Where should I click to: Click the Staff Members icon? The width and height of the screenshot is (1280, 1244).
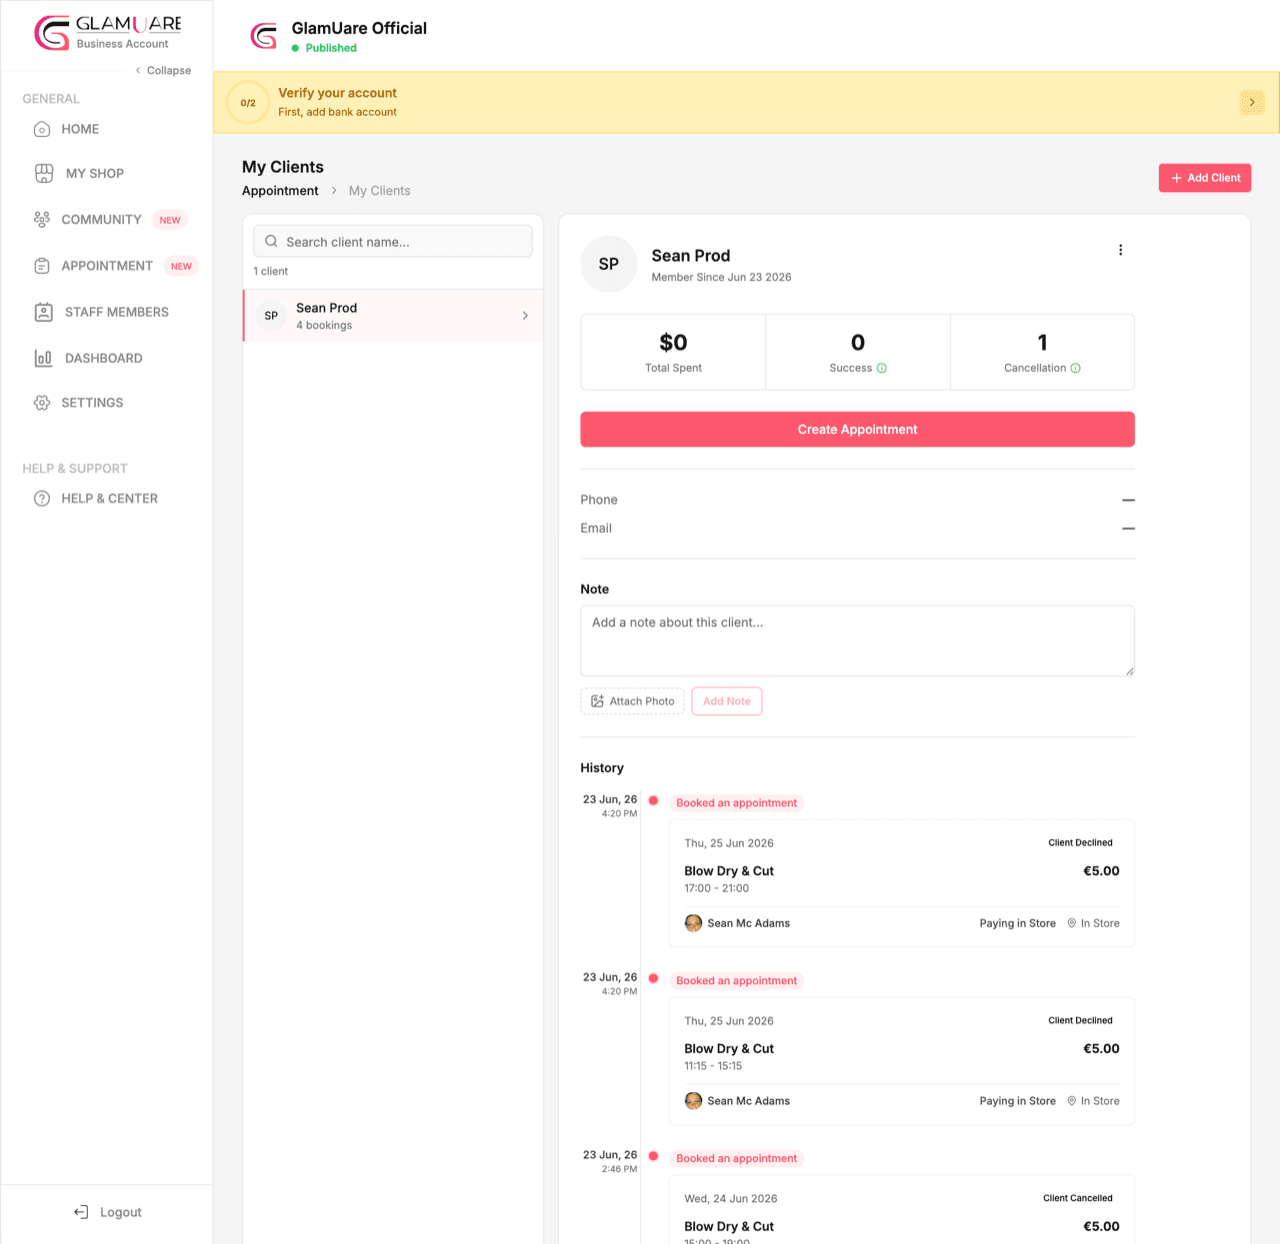point(44,312)
